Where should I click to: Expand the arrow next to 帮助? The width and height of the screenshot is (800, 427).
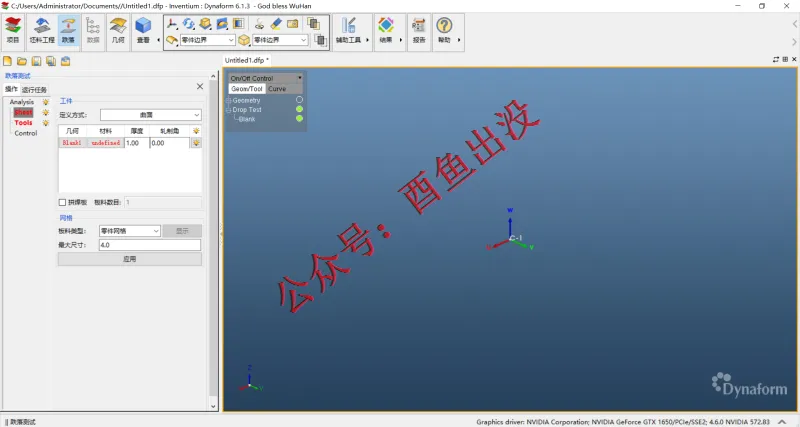click(x=459, y=40)
